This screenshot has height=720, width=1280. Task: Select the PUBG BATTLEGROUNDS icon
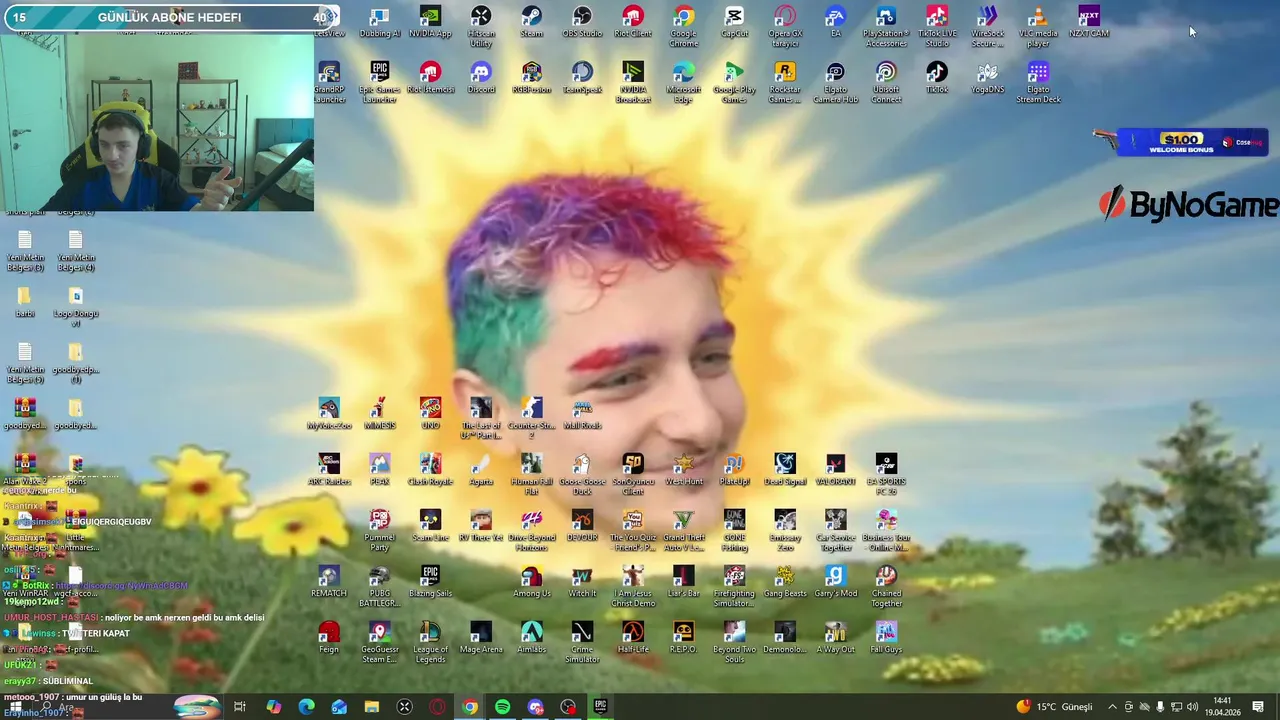[379, 586]
